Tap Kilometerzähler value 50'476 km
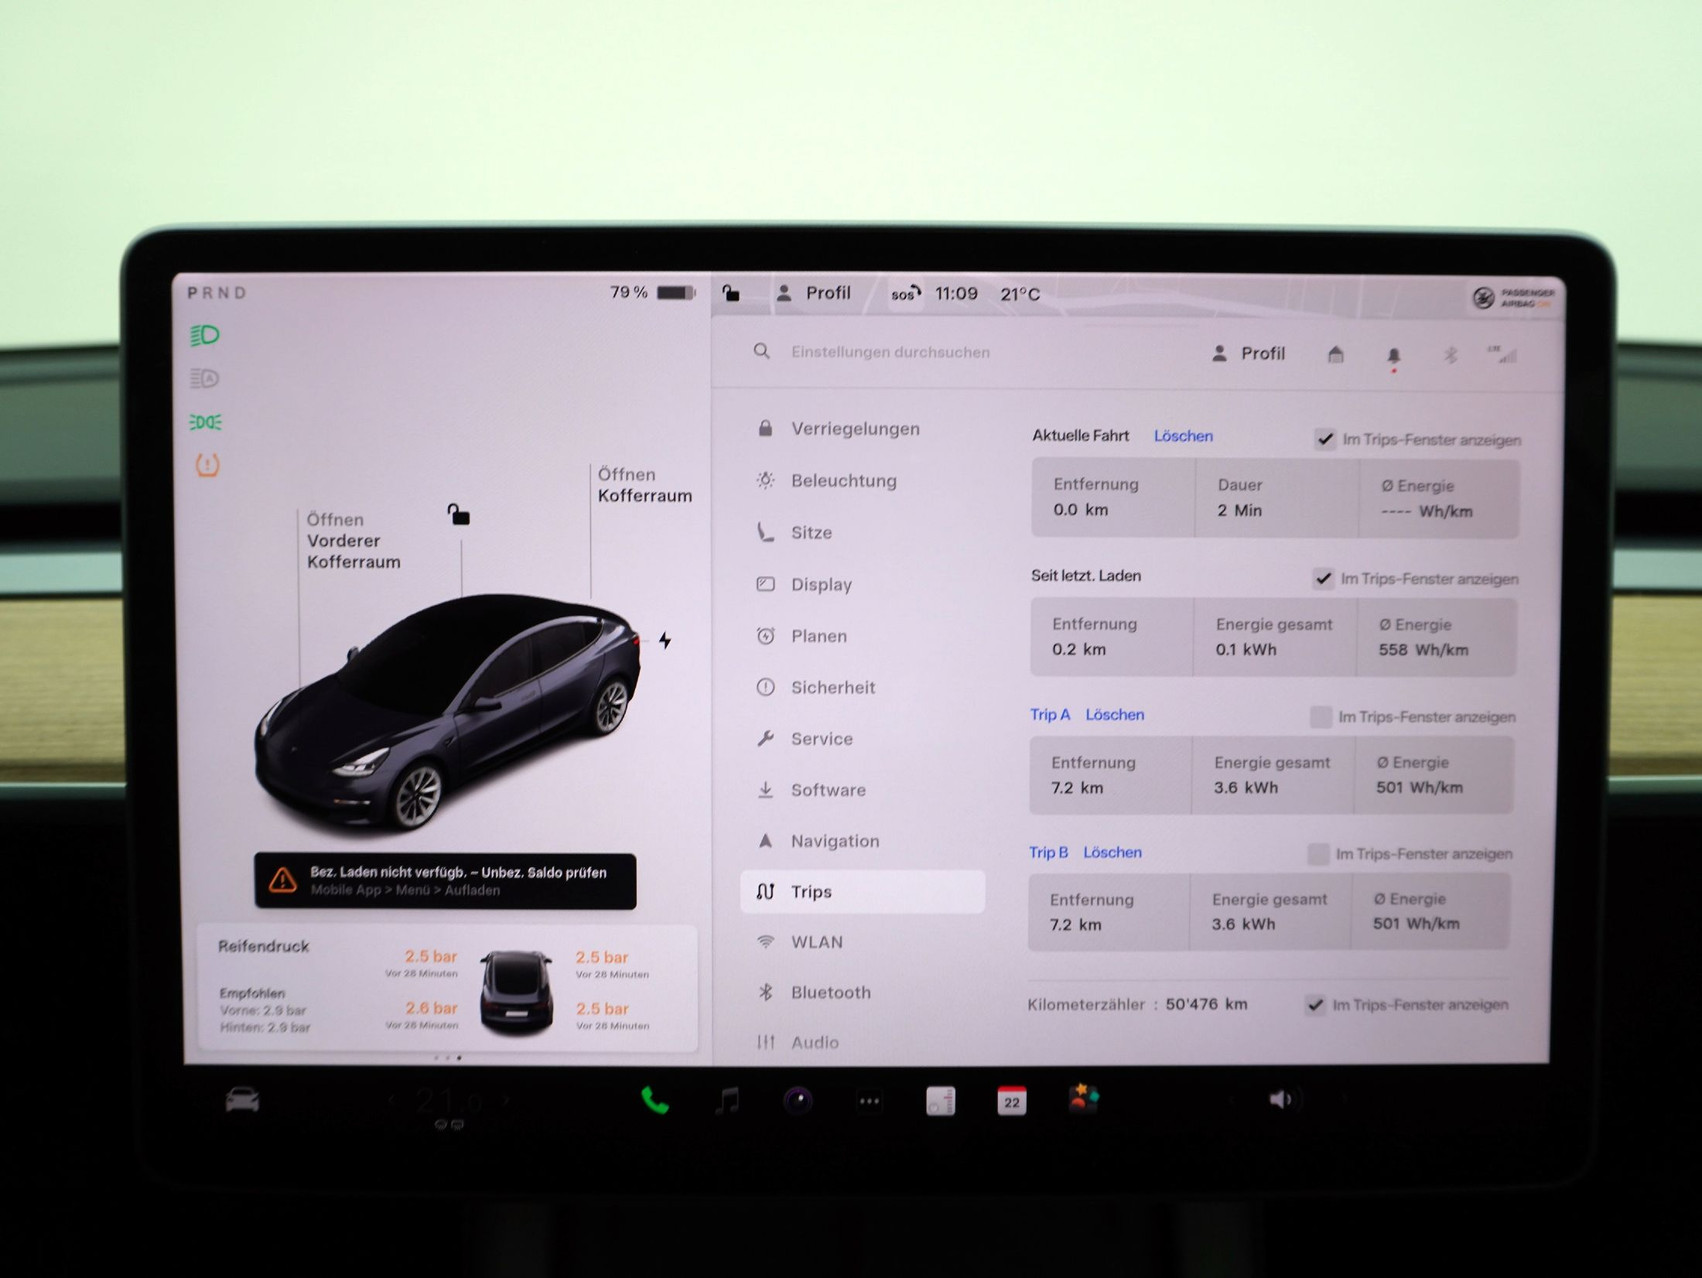 pos(1206,1004)
